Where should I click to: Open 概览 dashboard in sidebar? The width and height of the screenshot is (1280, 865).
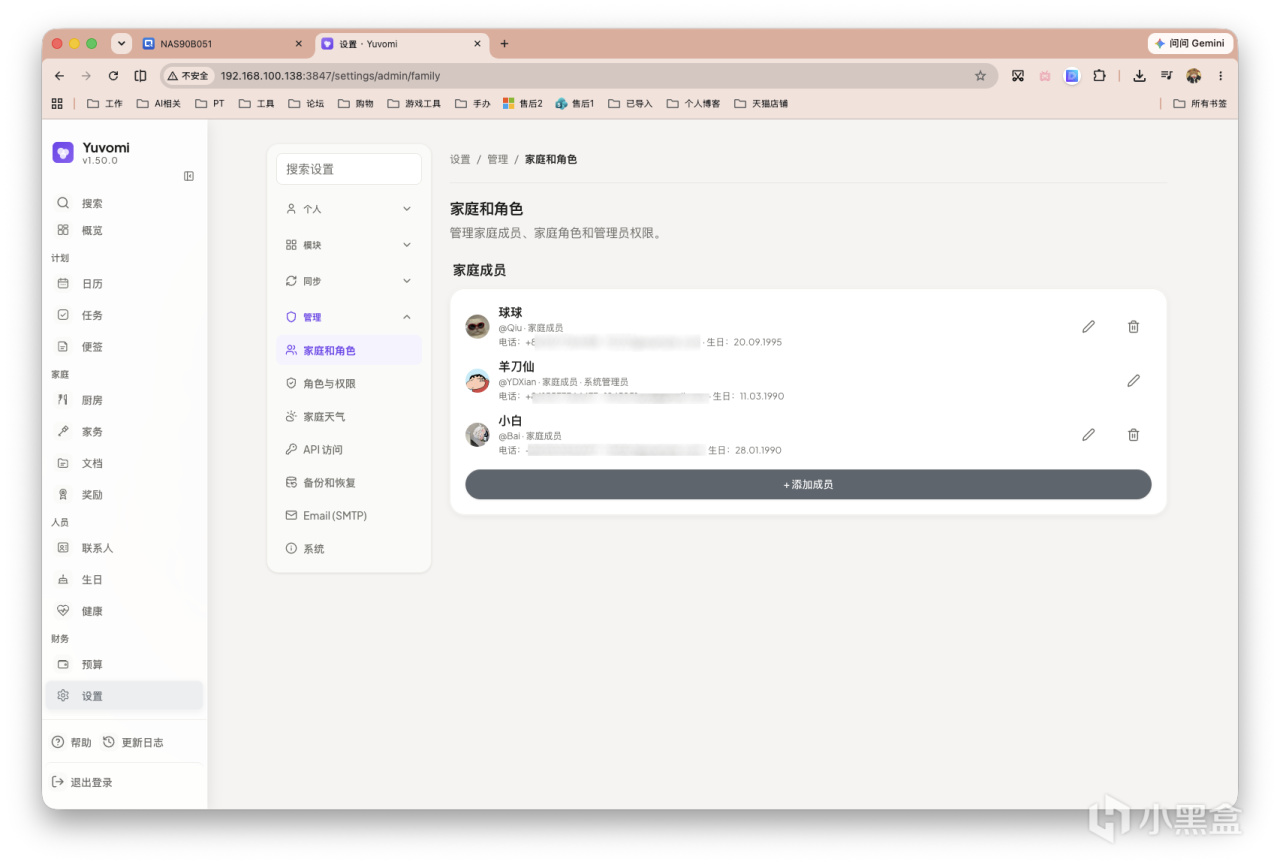point(124,230)
